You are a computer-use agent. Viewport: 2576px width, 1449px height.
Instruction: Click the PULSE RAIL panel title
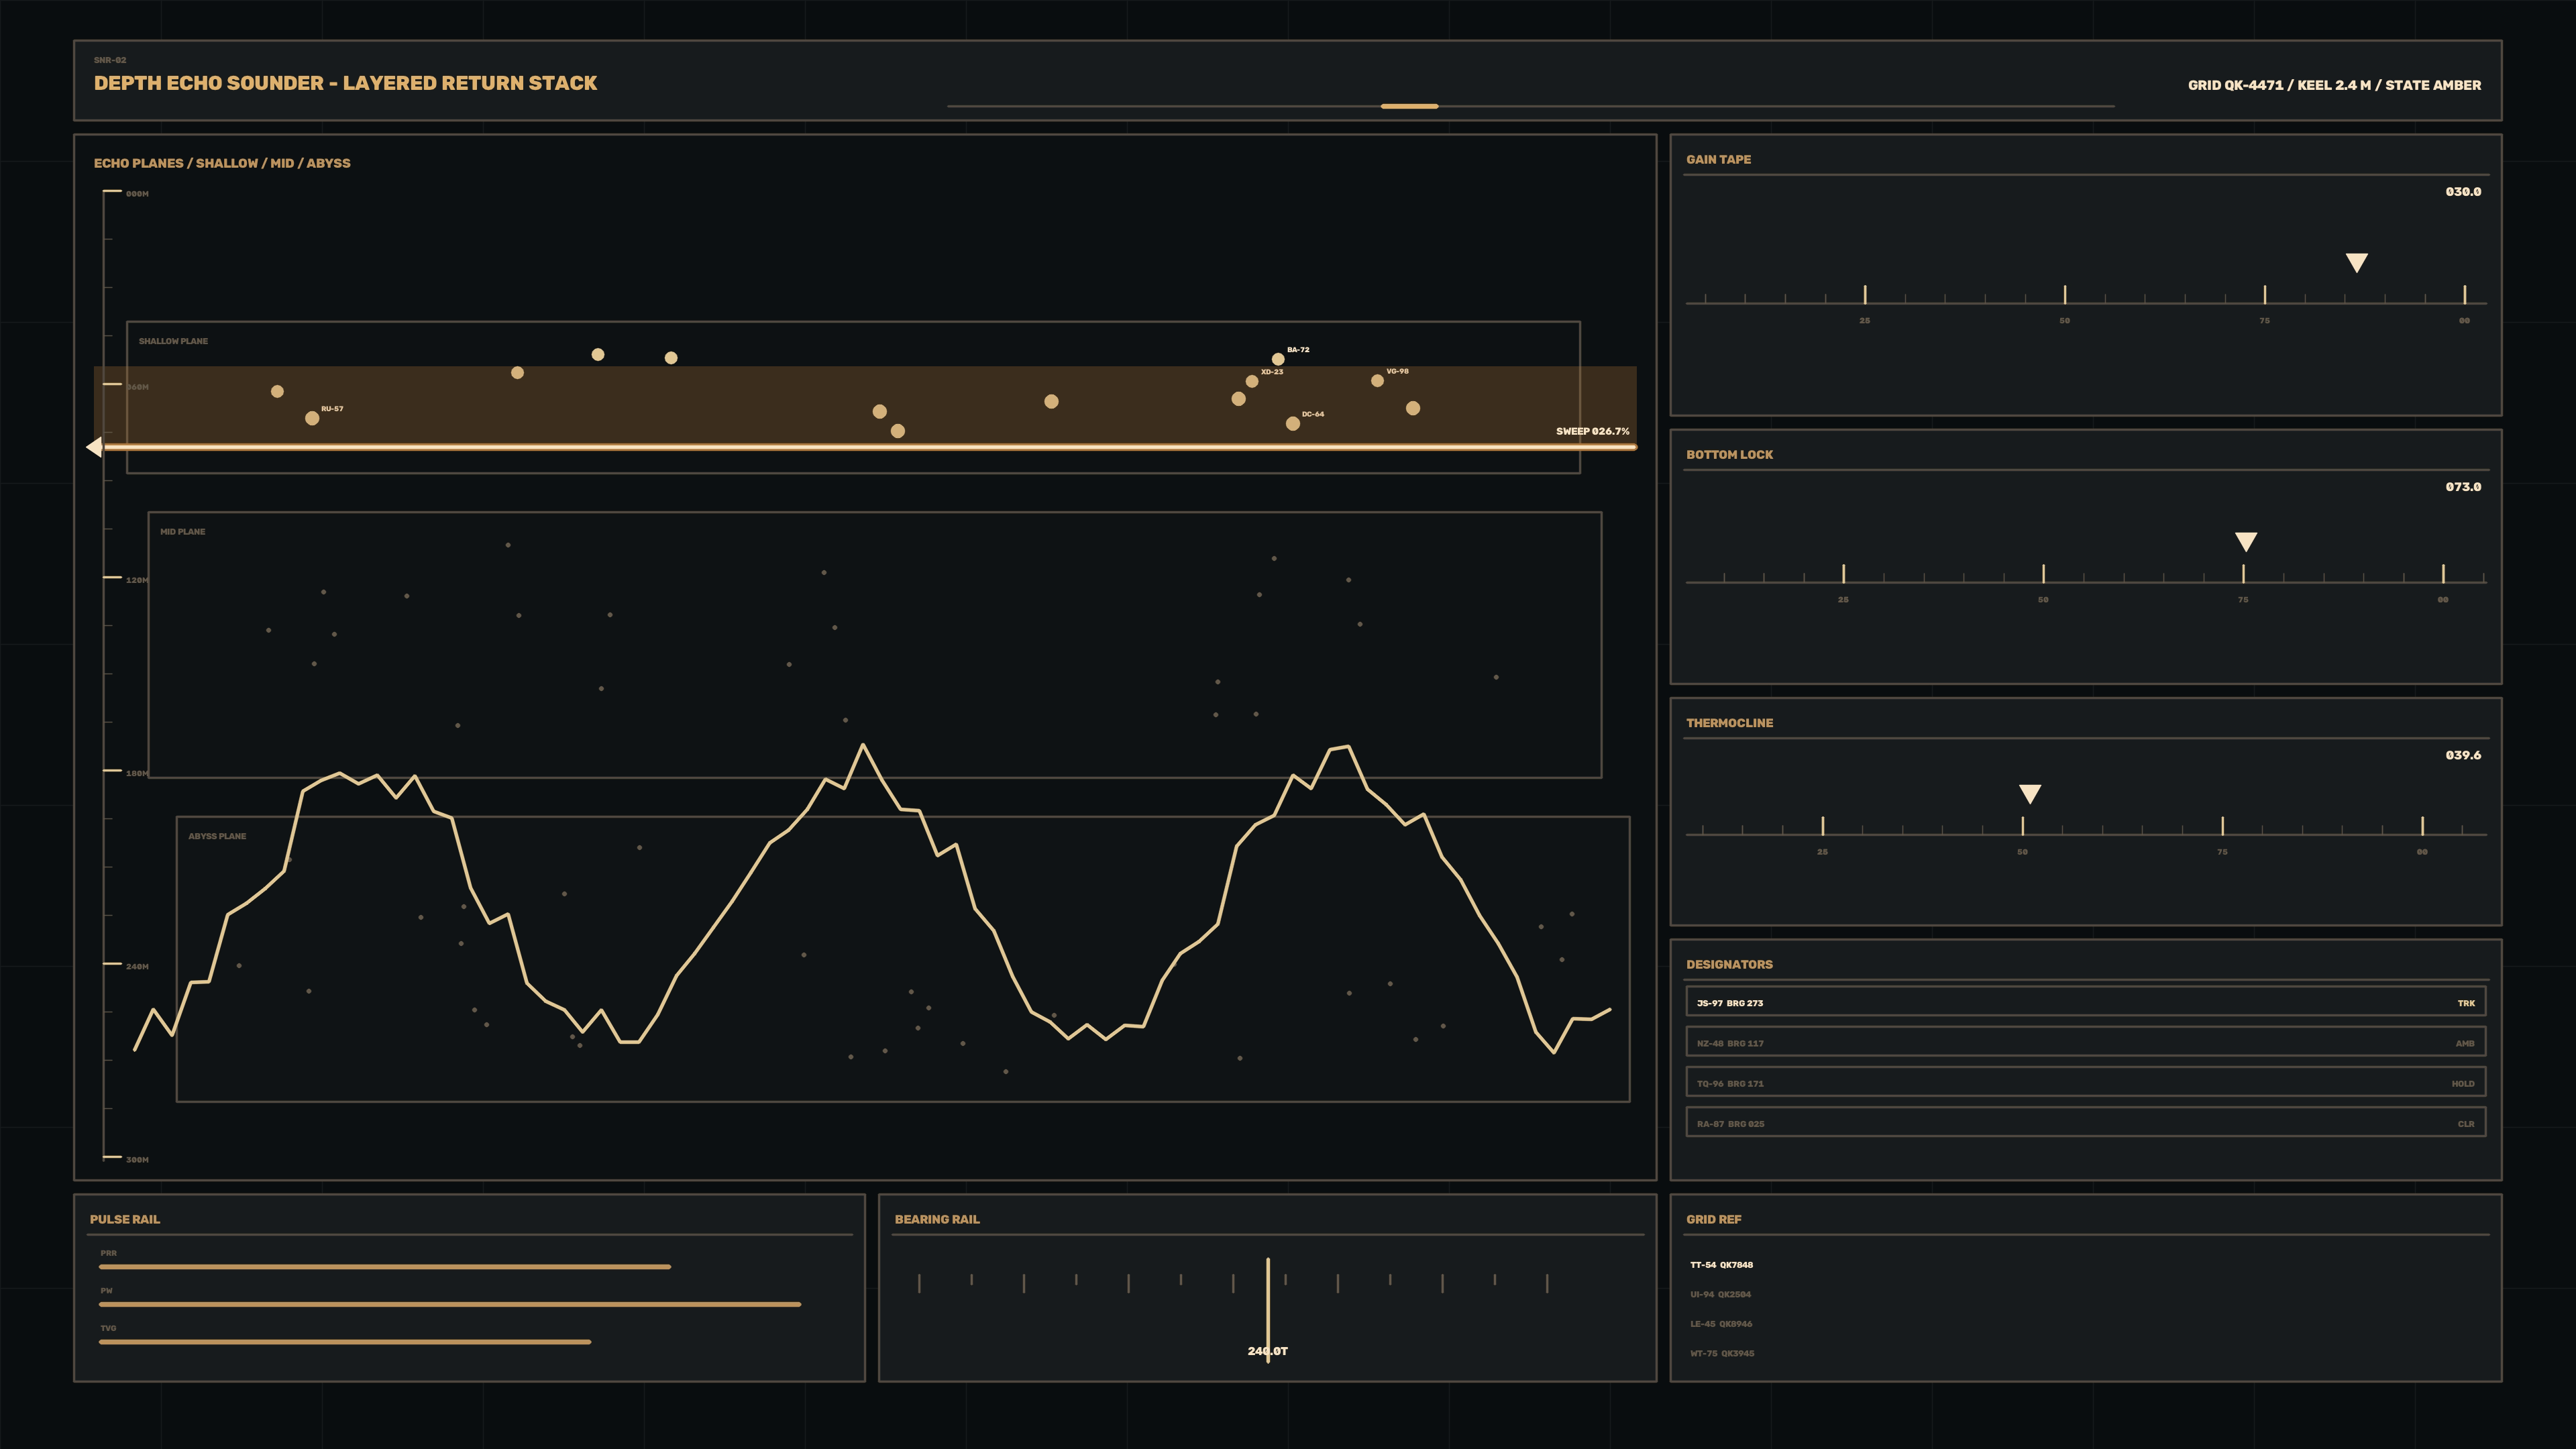(125, 1219)
